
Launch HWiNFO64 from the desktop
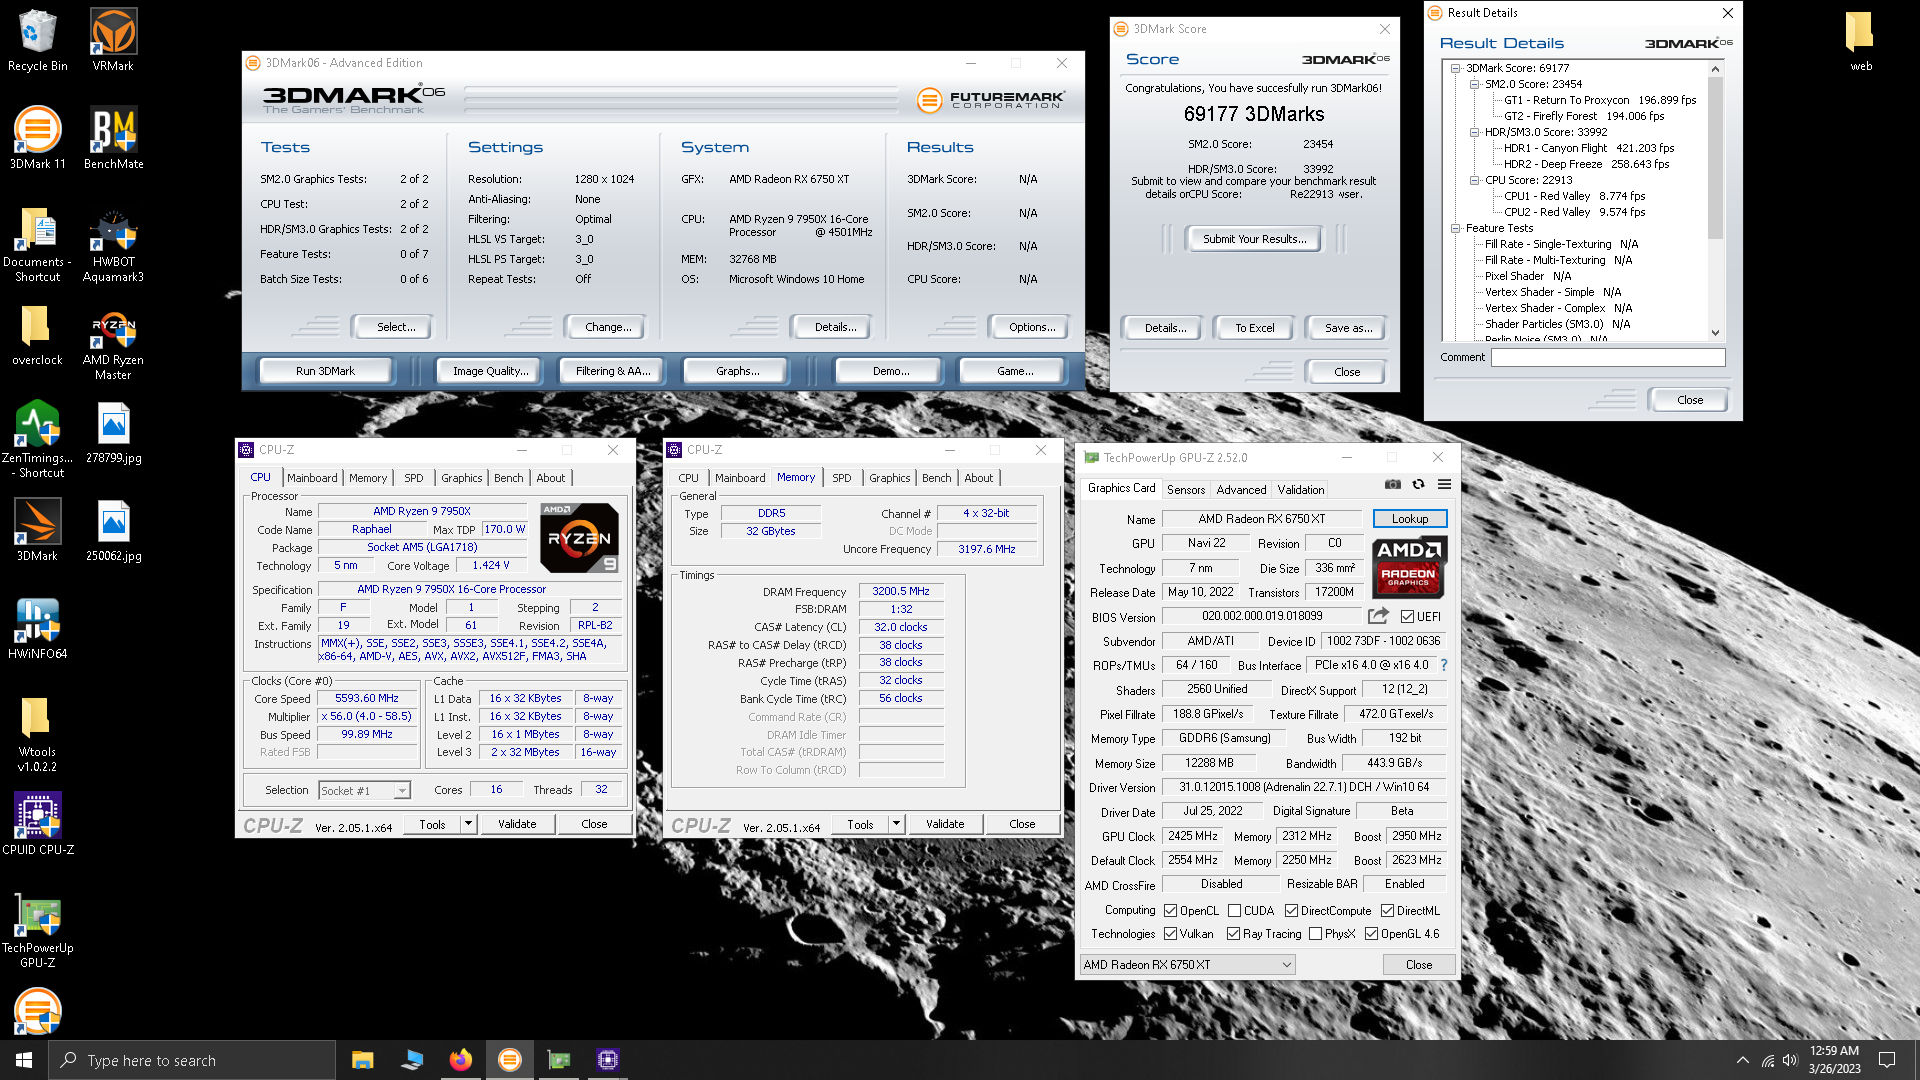pyautogui.click(x=37, y=628)
